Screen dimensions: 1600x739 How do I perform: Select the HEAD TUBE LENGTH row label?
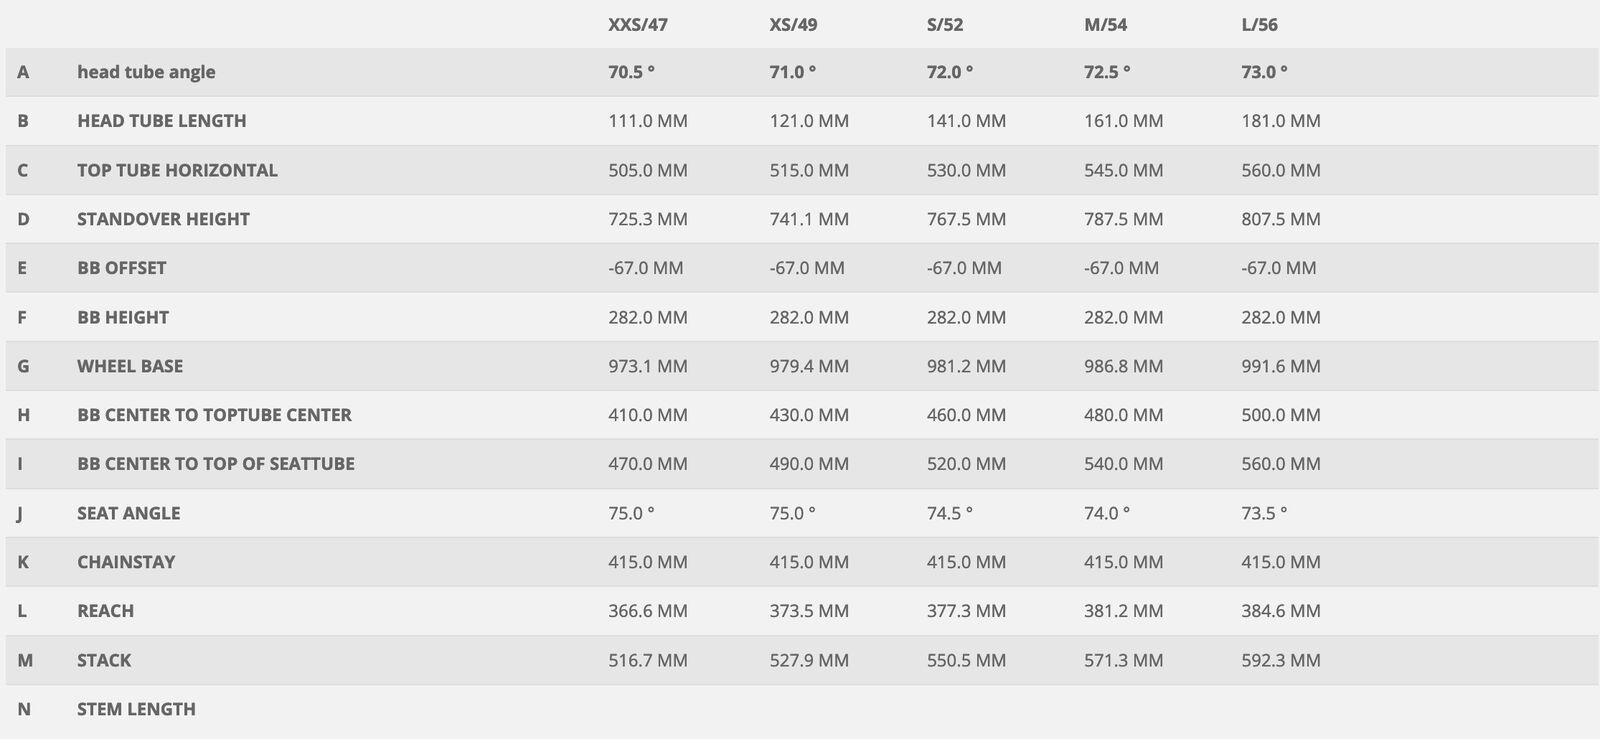pos(161,121)
